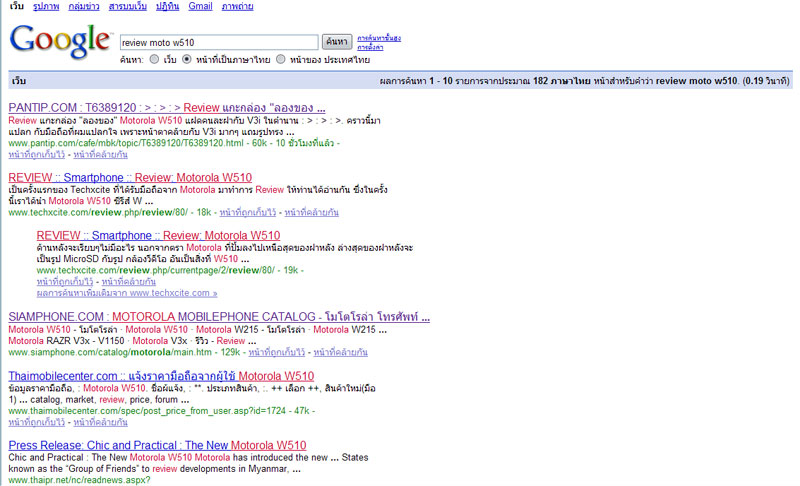This screenshot has height=486, width=800.
Task: Open the PANTIP.COM T6389120 result title
Action: point(167,108)
